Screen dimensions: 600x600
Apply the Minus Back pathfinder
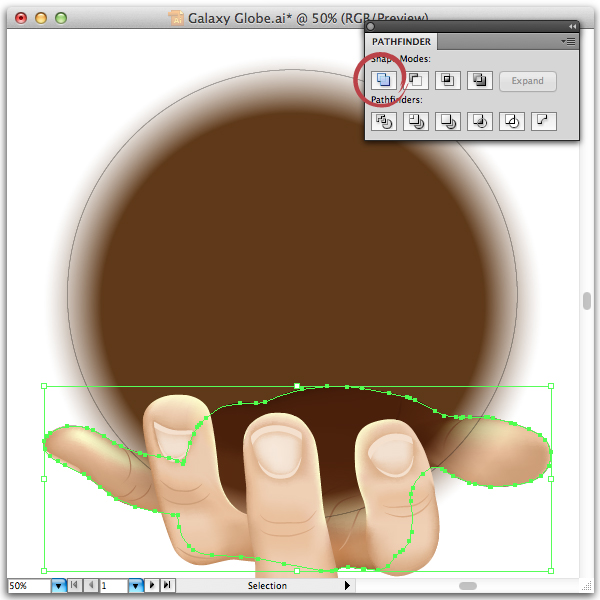click(543, 121)
